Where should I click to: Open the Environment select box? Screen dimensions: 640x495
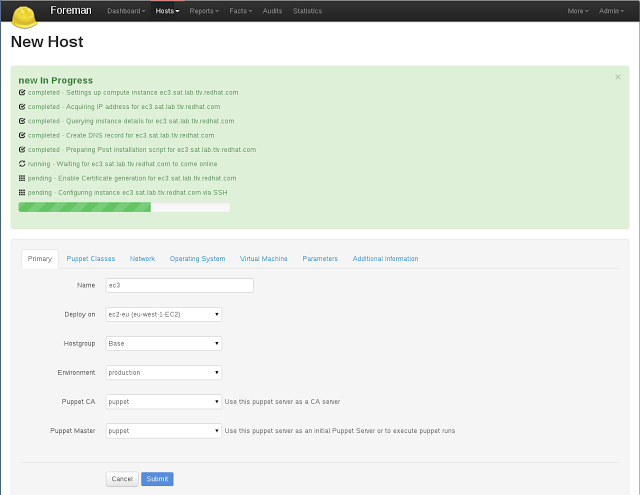click(164, 373)
